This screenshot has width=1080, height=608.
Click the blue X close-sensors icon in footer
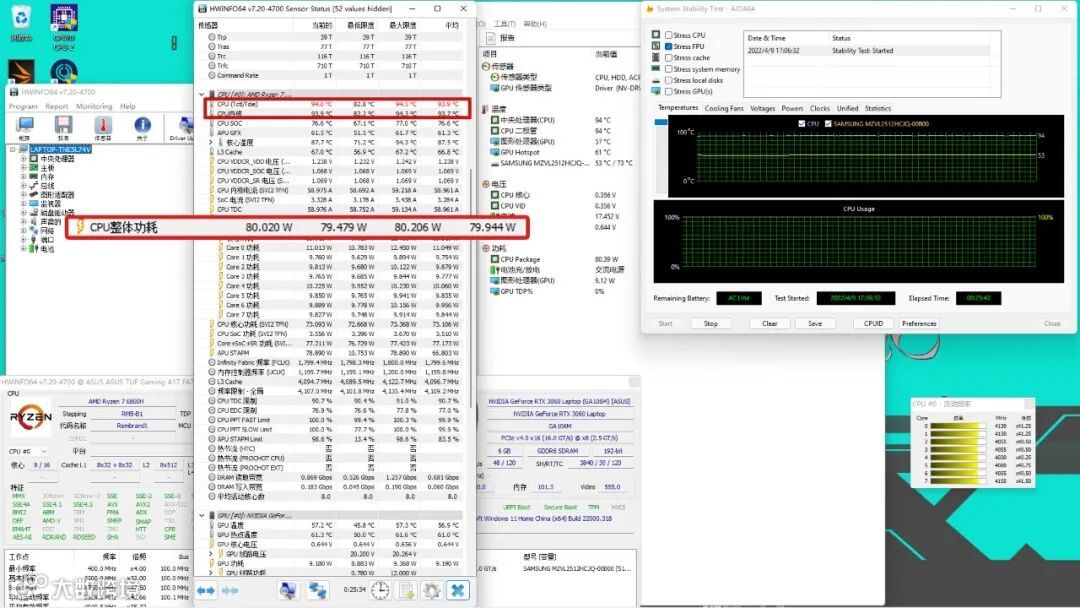coord(457,590)
